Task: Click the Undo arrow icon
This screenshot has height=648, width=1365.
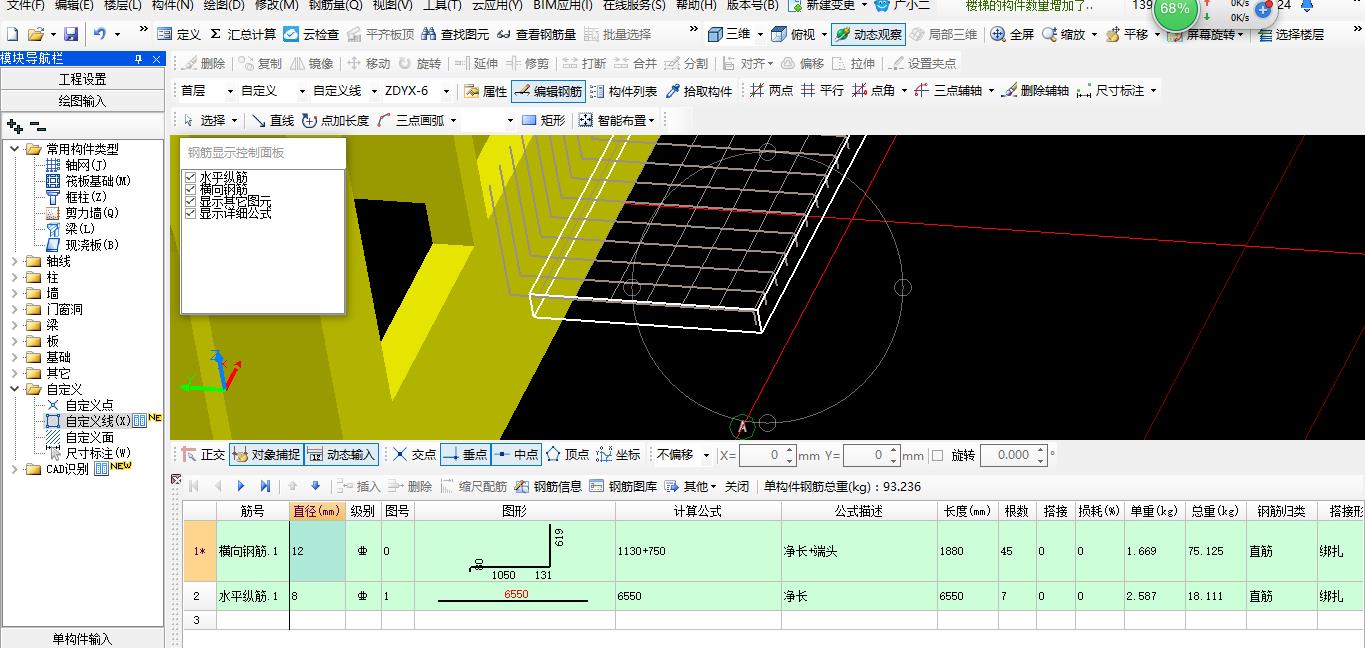Action: pyautogui.click(x=100, y=34)
